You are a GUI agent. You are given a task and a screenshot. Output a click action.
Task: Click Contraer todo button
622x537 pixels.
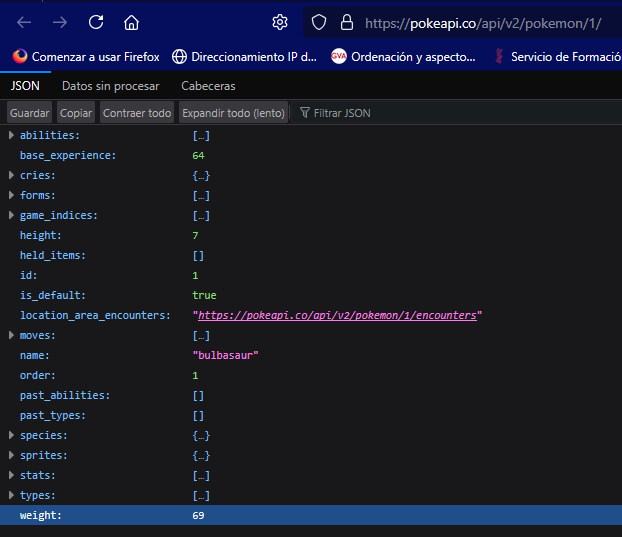tap(137, 113)
